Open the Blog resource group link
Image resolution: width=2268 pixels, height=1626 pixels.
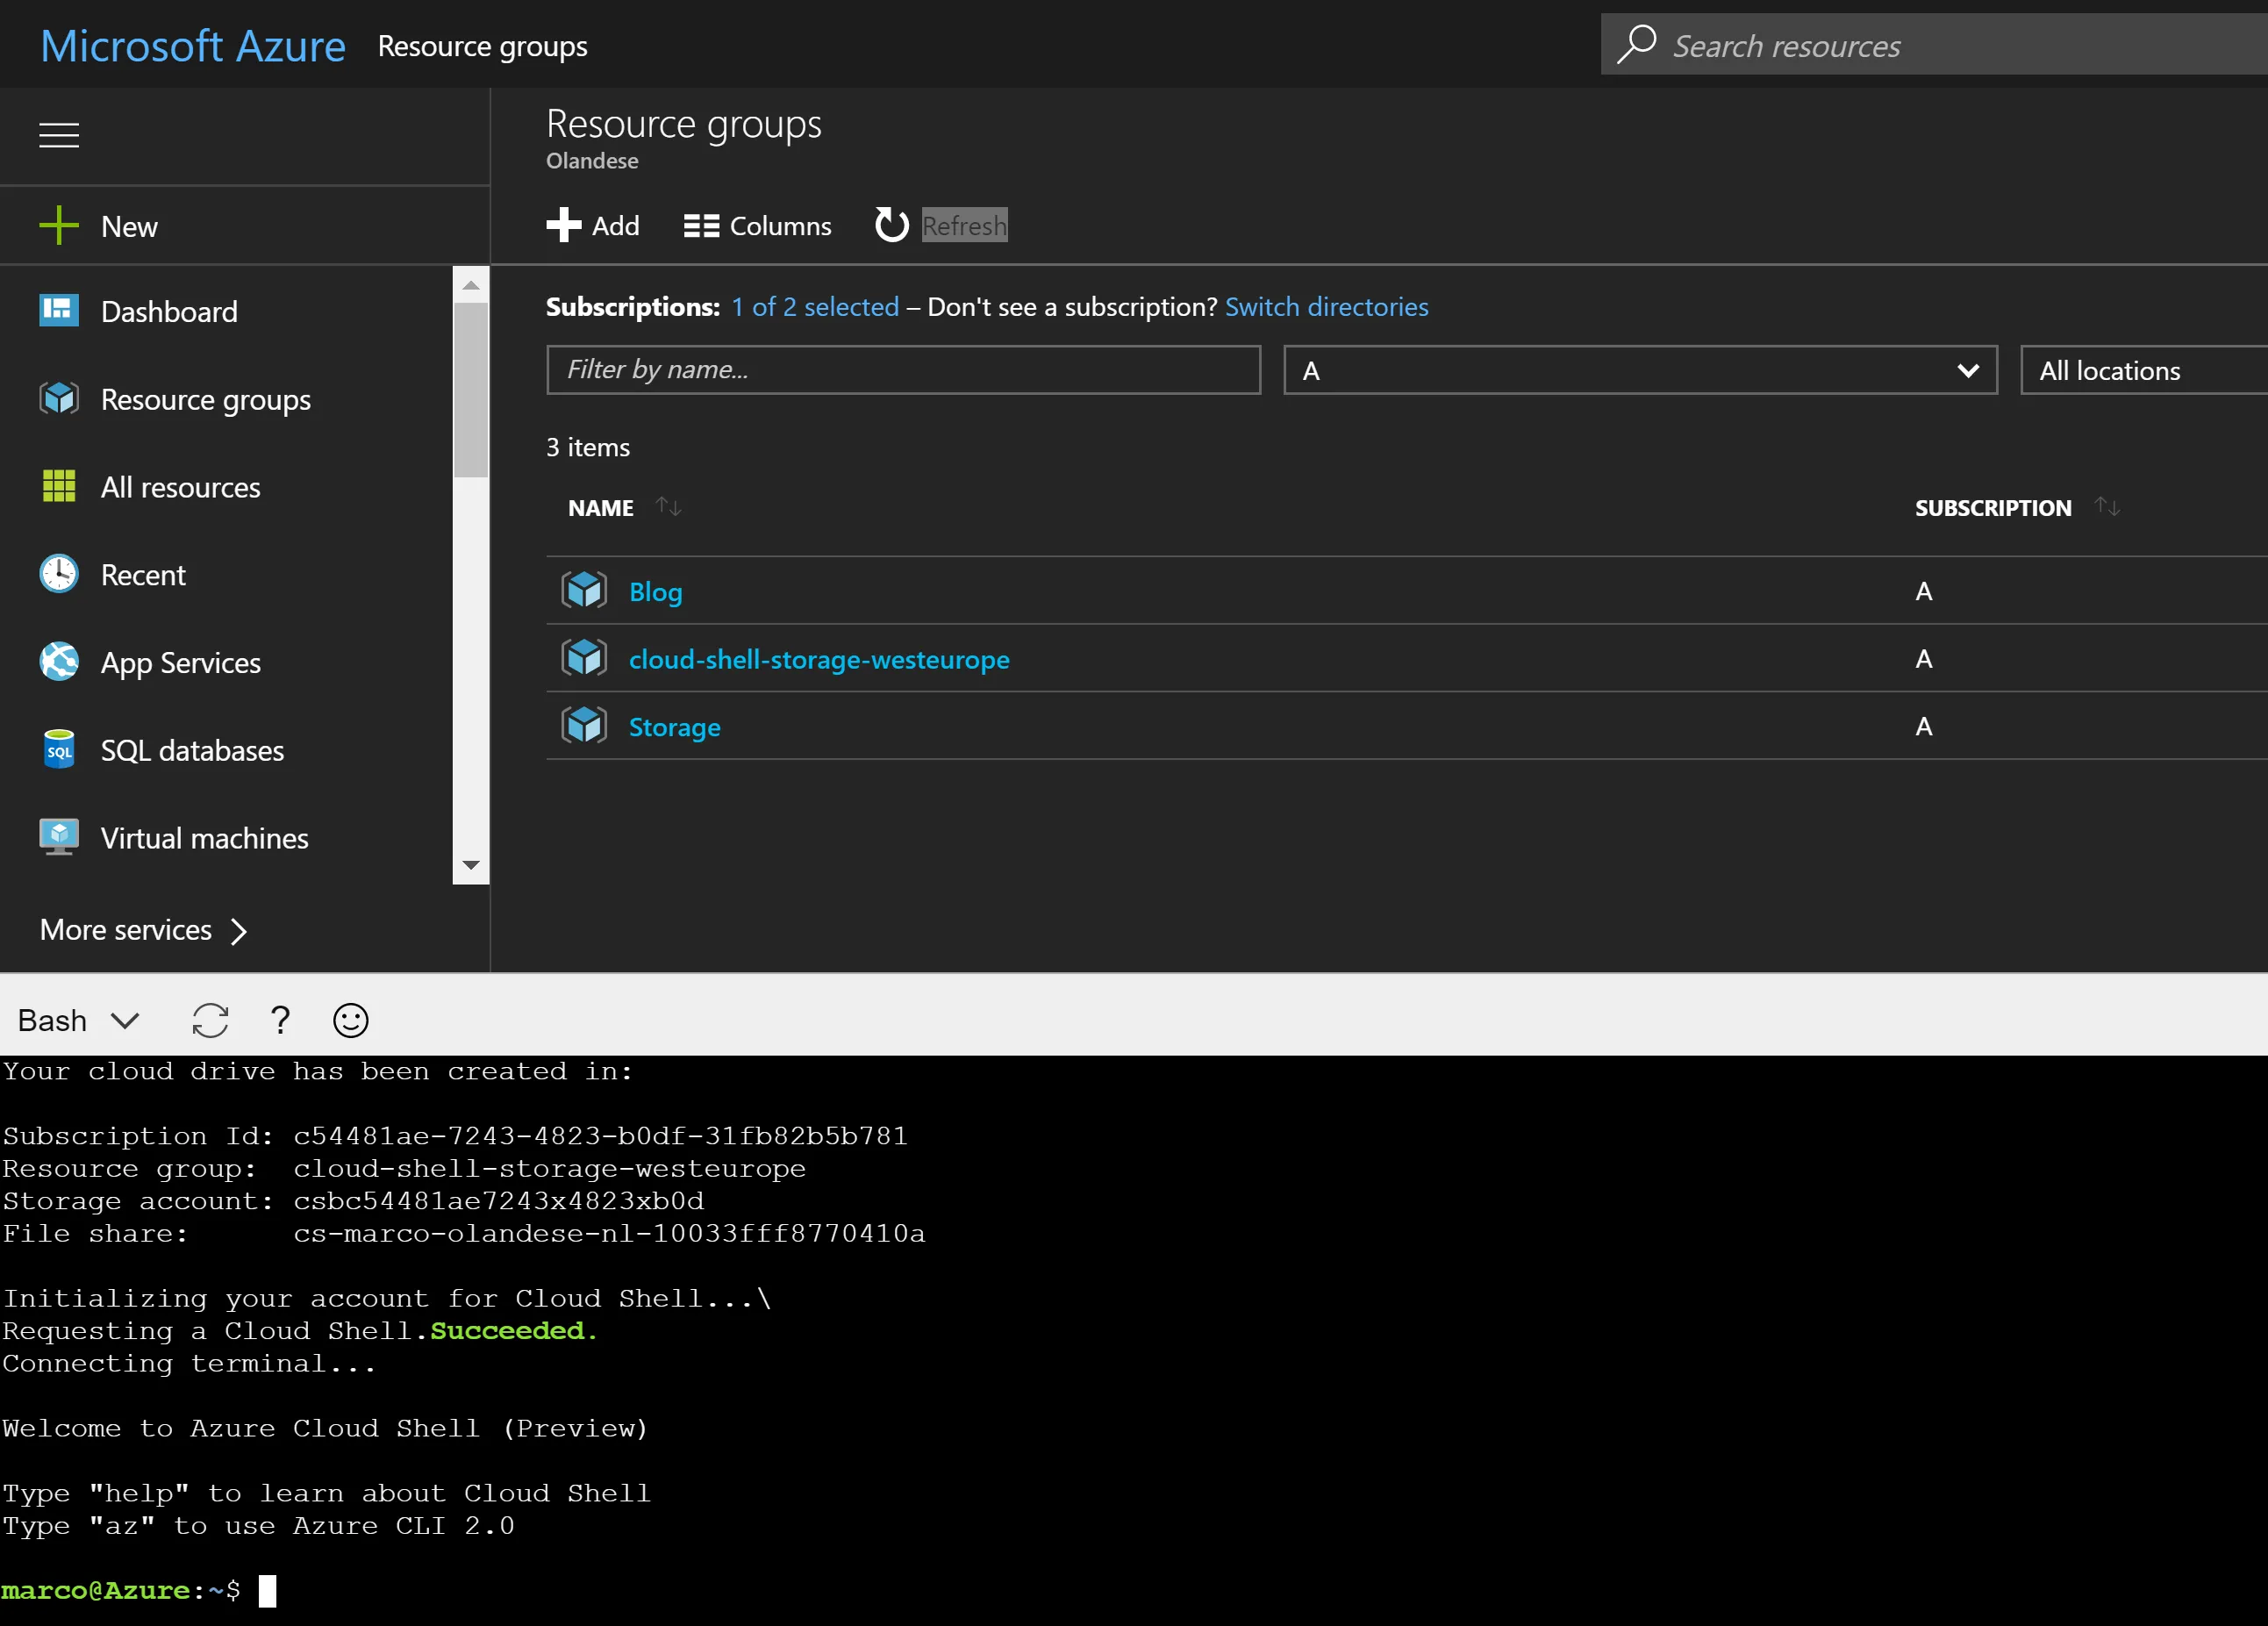[655, 592]
